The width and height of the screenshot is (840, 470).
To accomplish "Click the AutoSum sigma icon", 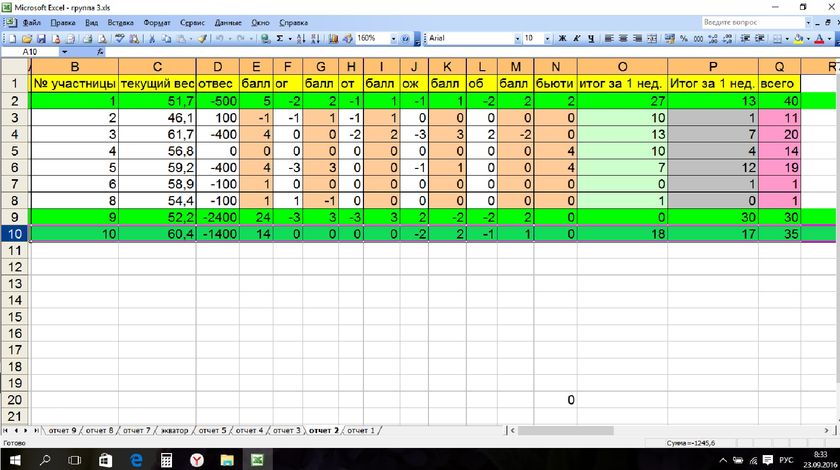I will pos(280,39).
